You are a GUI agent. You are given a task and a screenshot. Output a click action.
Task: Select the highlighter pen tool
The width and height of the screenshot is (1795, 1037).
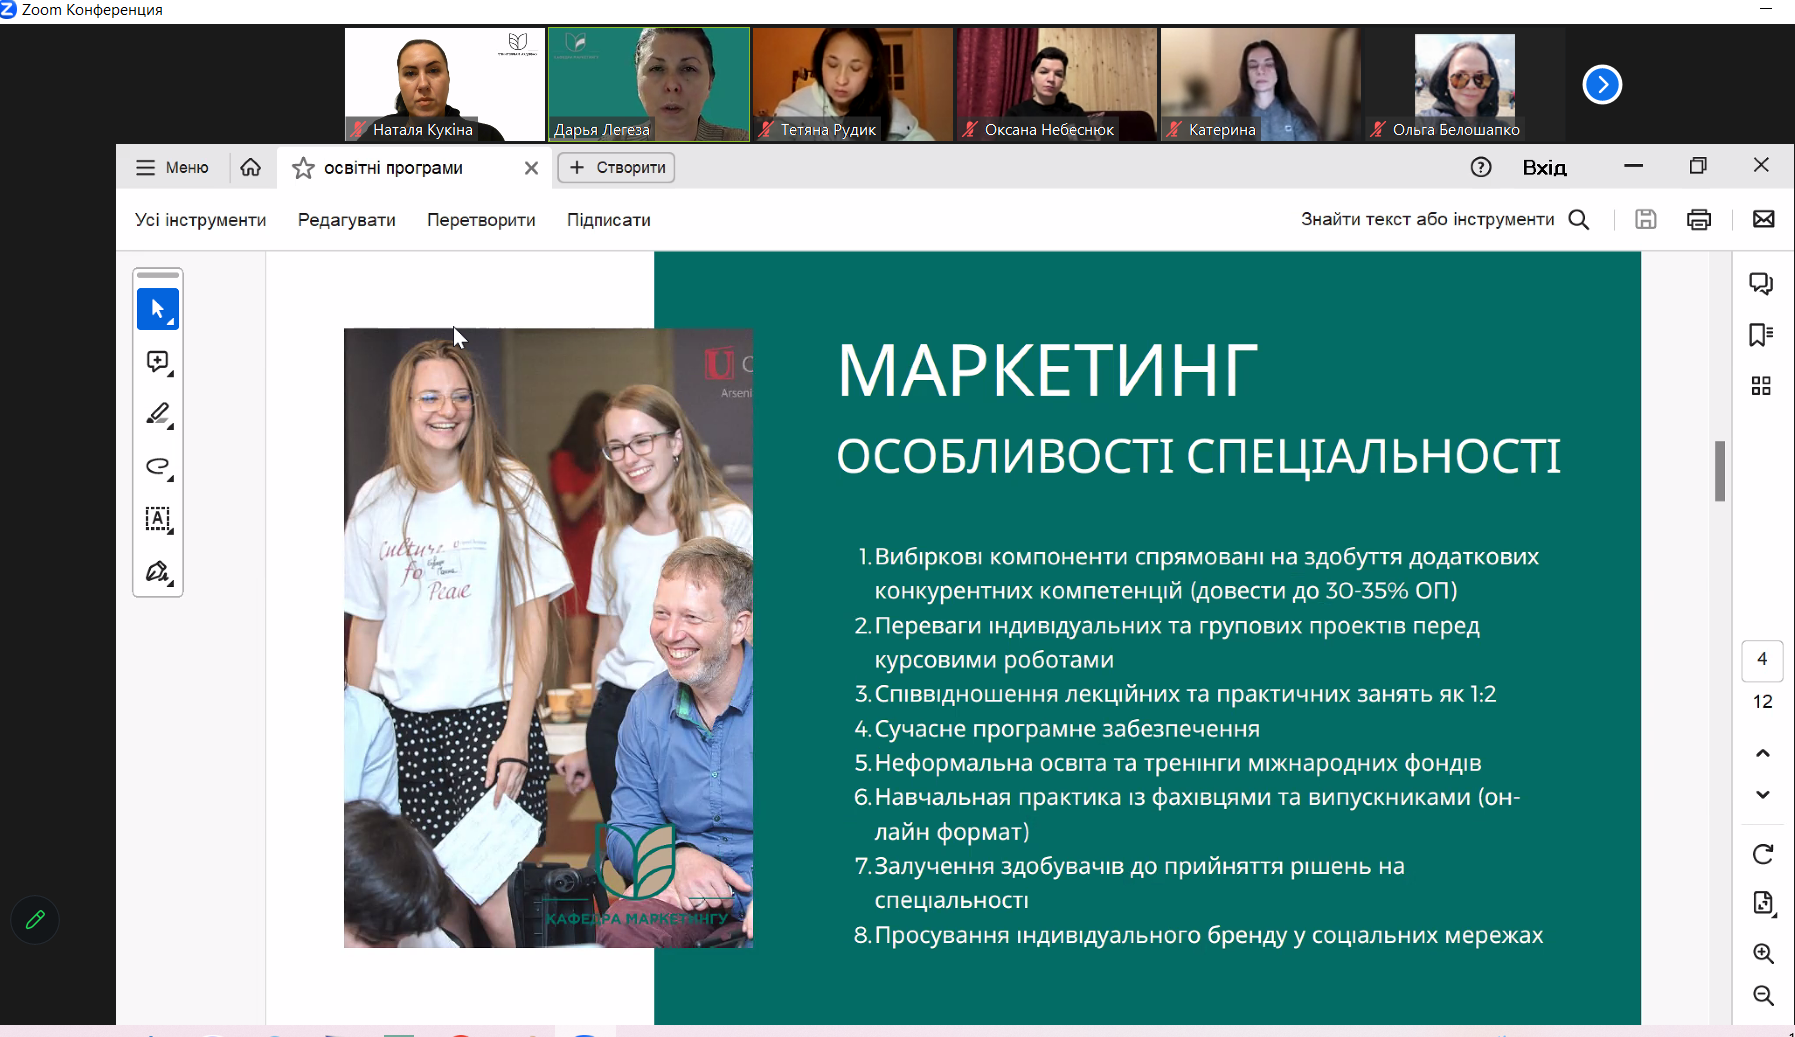coord(158,414)
